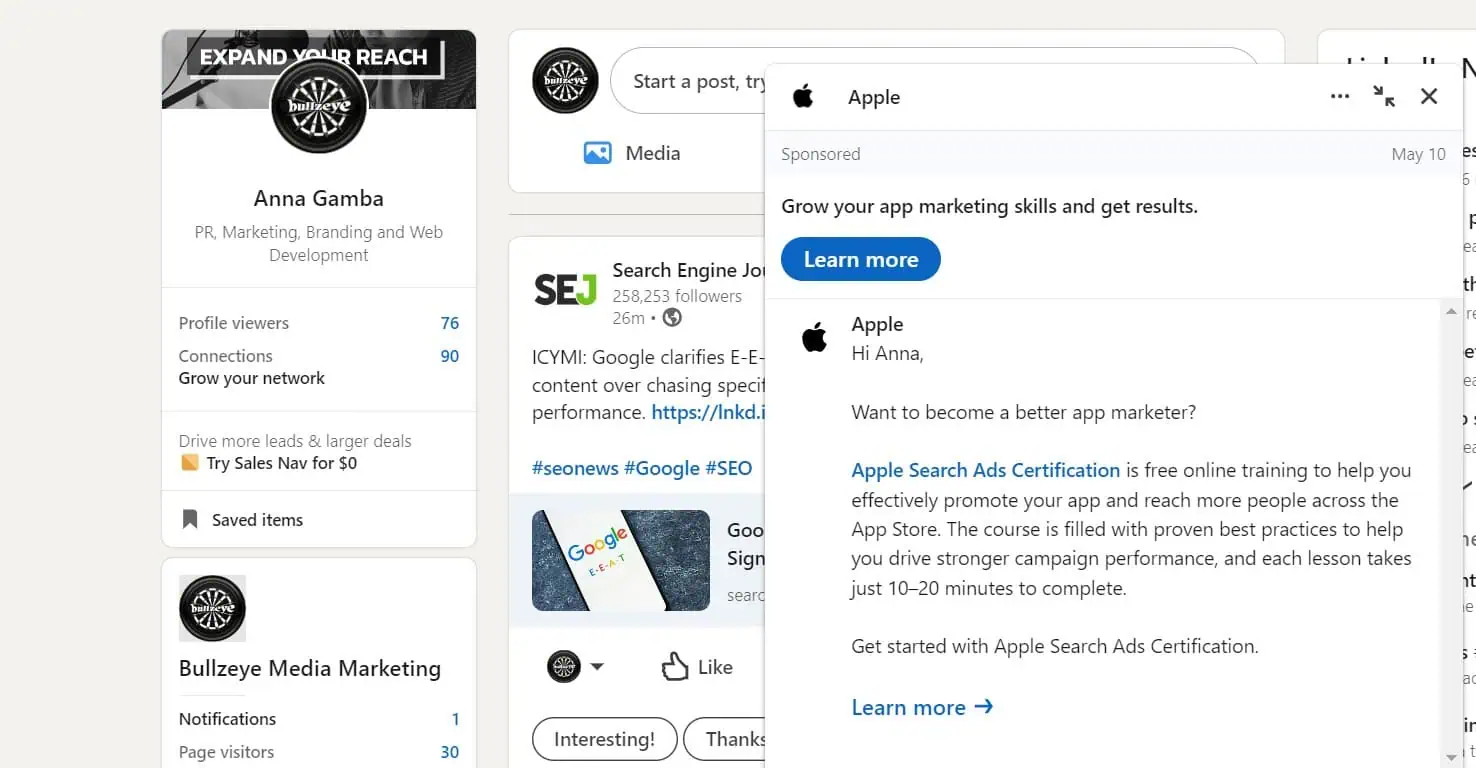1476x768 pixels.
Task: Open the Google E-E-A-T article thumbnail
Action: coord(621,560)
